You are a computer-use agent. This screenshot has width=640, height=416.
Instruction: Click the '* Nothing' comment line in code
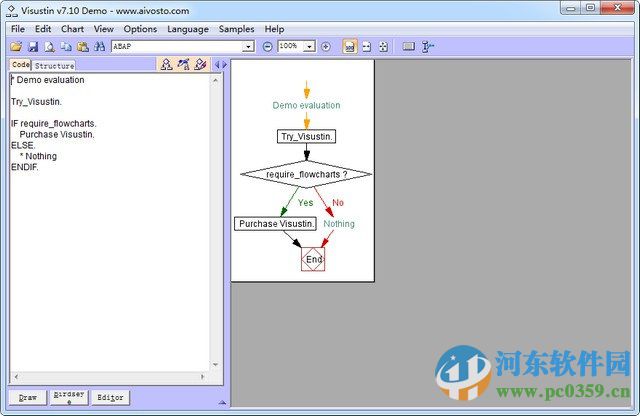[38, 156]
